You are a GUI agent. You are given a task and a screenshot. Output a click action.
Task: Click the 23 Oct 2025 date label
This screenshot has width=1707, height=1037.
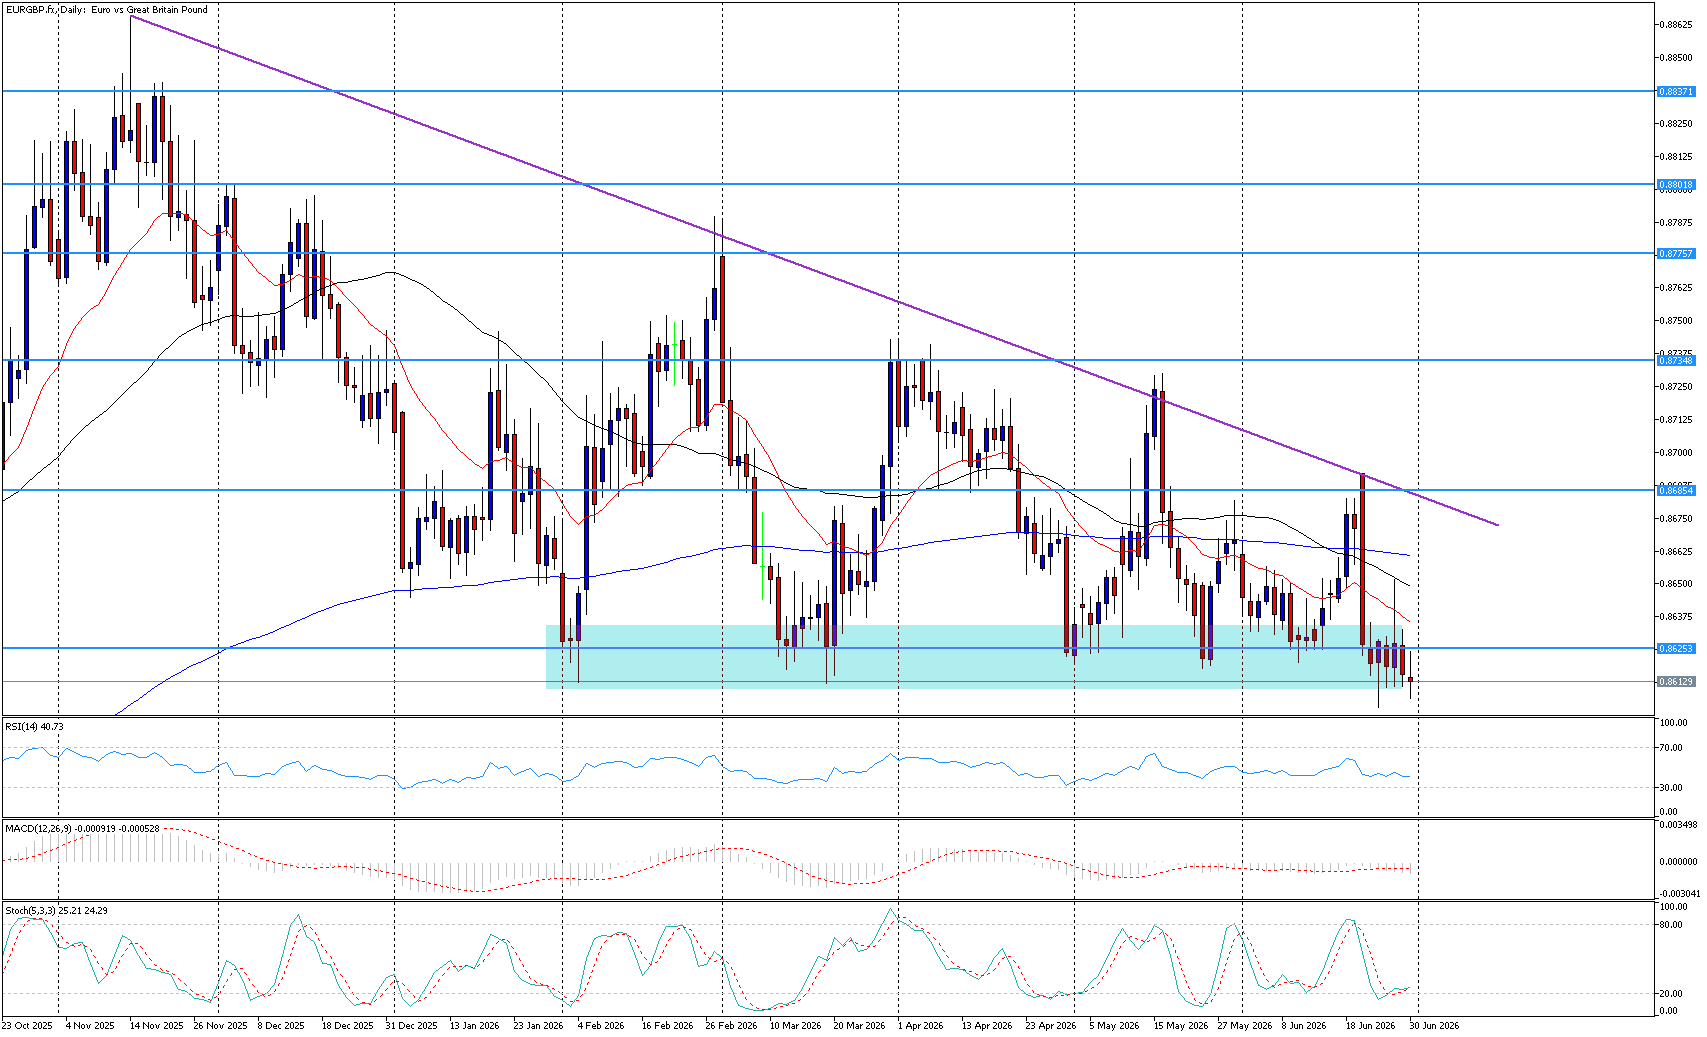(x=27, y=1025)
